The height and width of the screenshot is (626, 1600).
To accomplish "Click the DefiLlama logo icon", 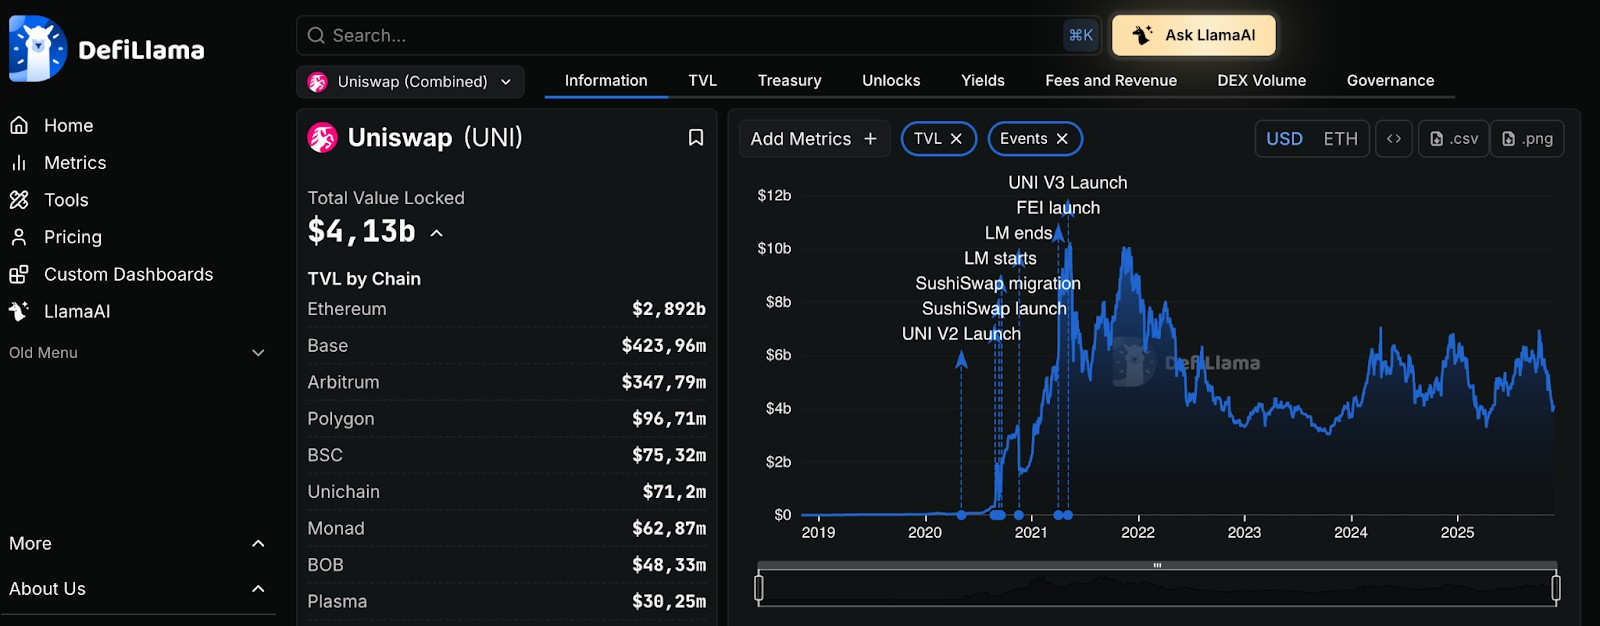I will coord(38,49).
